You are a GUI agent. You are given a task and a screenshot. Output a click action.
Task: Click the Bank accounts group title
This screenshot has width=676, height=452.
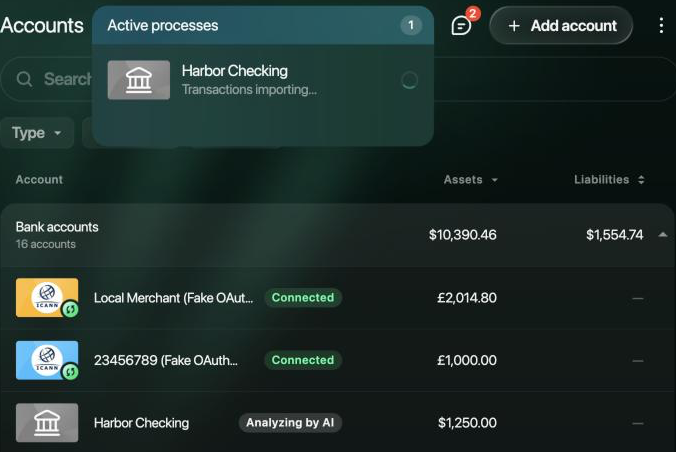[57, 227]
